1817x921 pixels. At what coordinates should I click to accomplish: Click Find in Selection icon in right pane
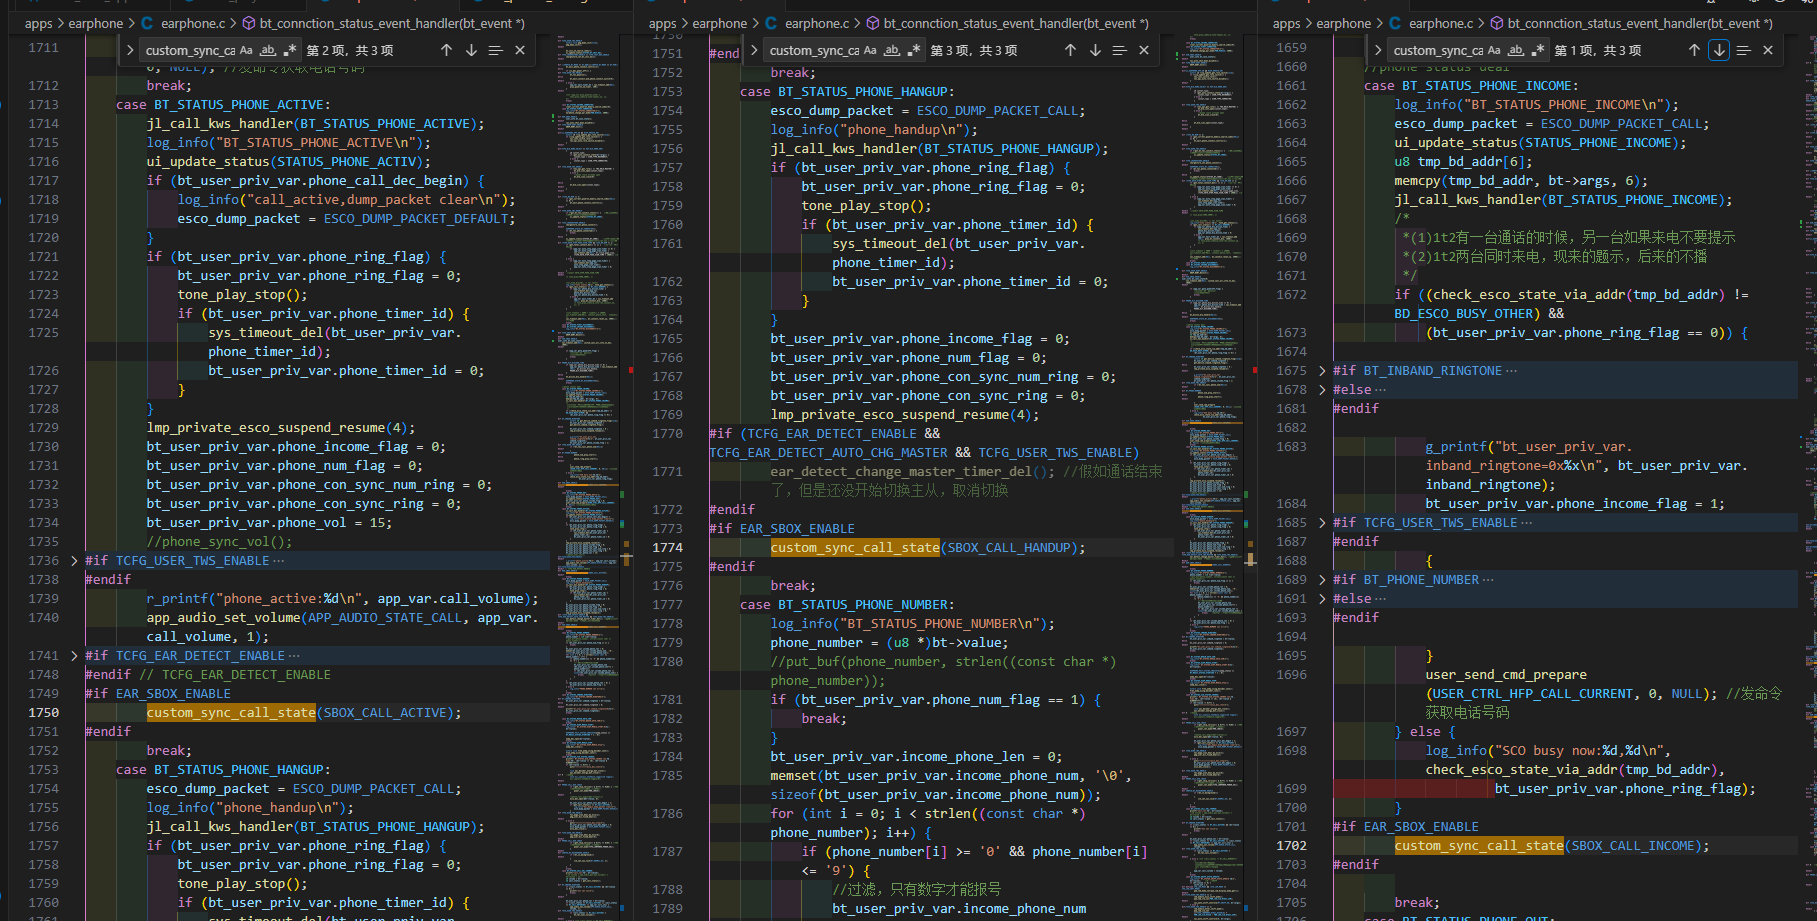click(x=1743, y=50)
